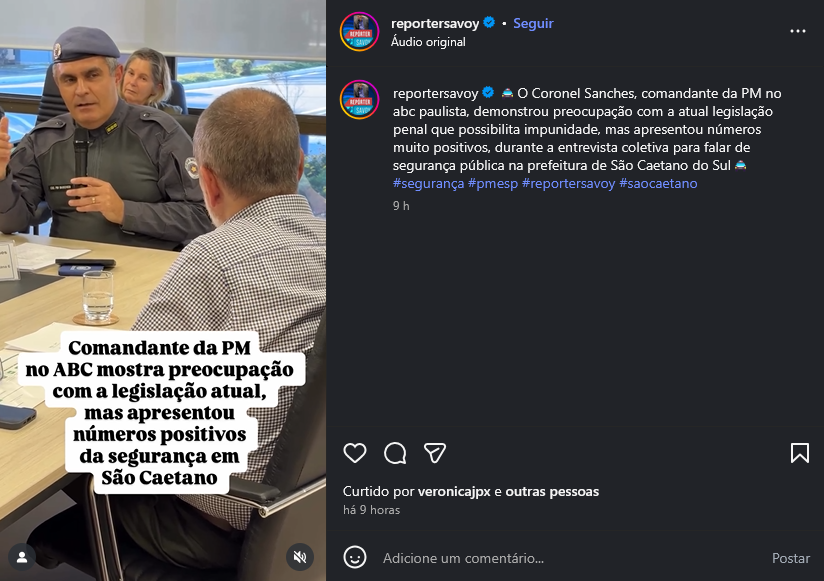Open the #saocaetano hashtag

point(658,183)
